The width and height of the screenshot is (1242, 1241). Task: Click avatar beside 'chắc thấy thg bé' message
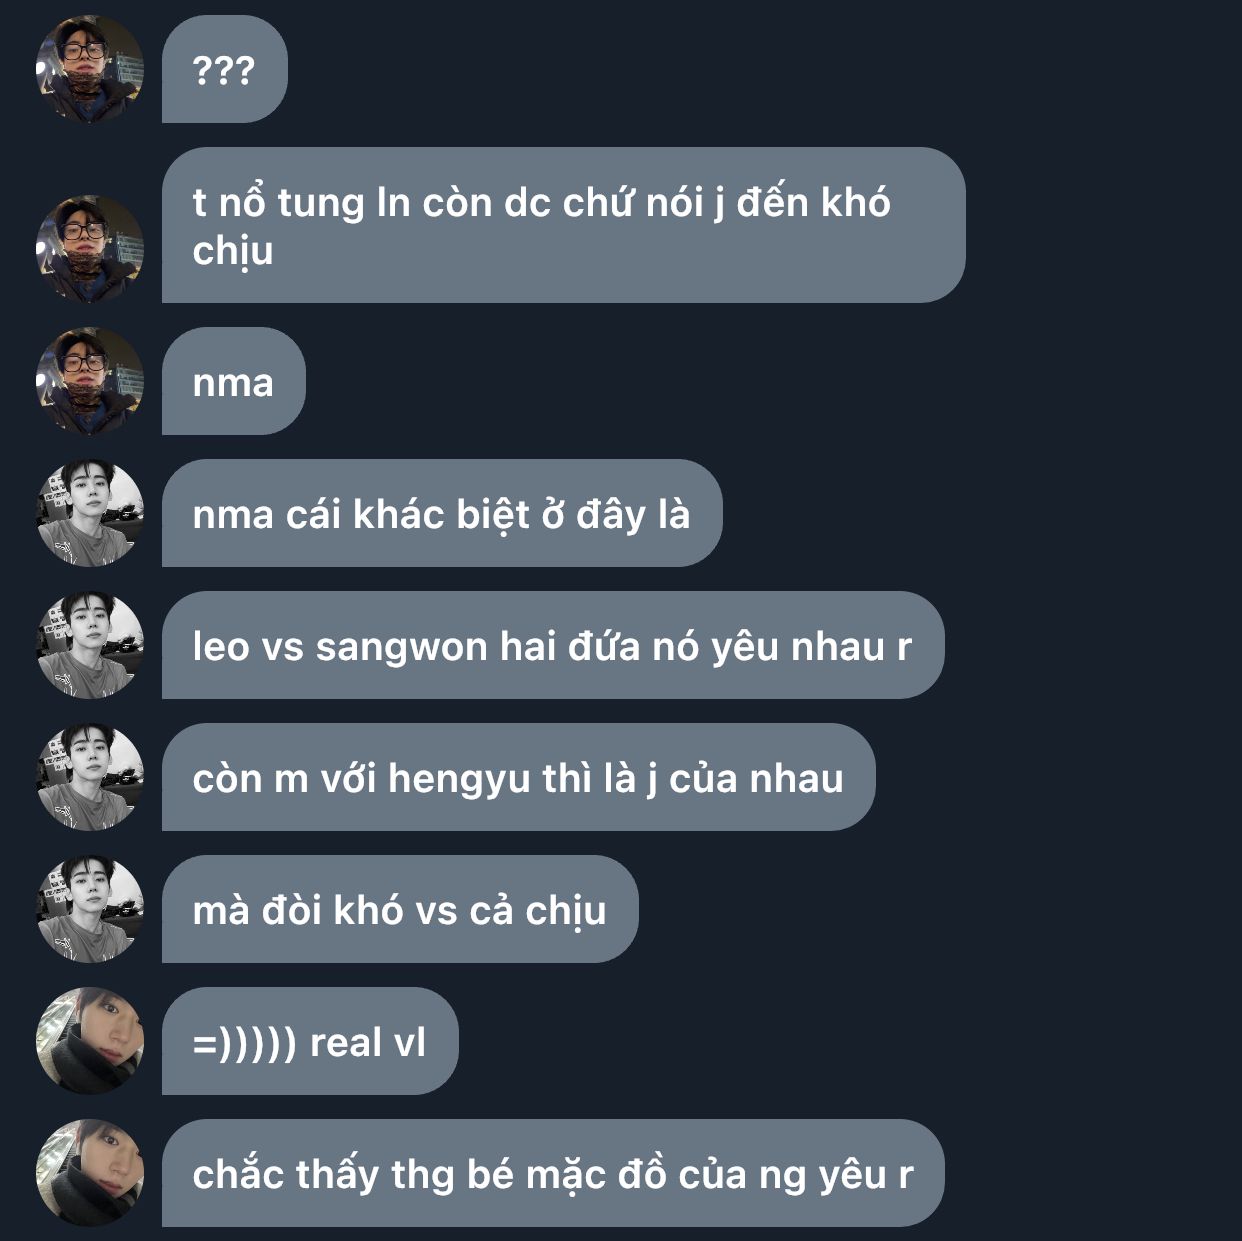(90, 1173)
